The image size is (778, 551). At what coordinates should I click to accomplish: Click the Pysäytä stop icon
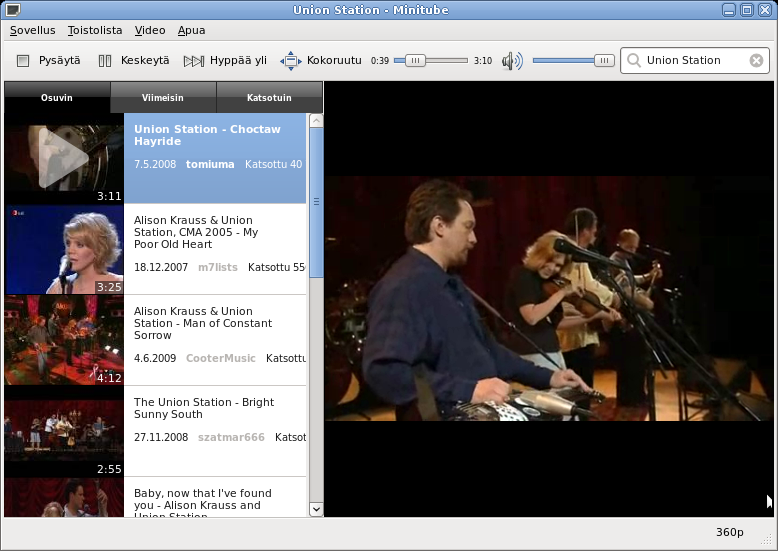click(x=23, y=61)
